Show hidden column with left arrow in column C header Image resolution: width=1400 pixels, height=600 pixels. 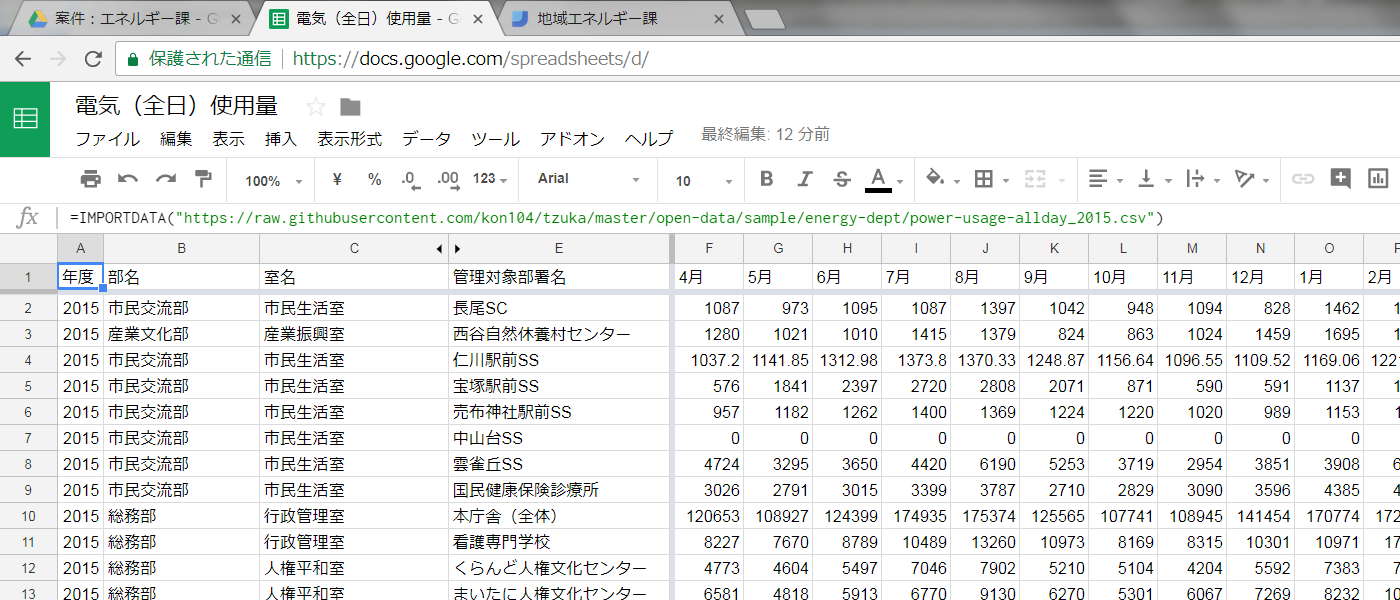(440, 249)
